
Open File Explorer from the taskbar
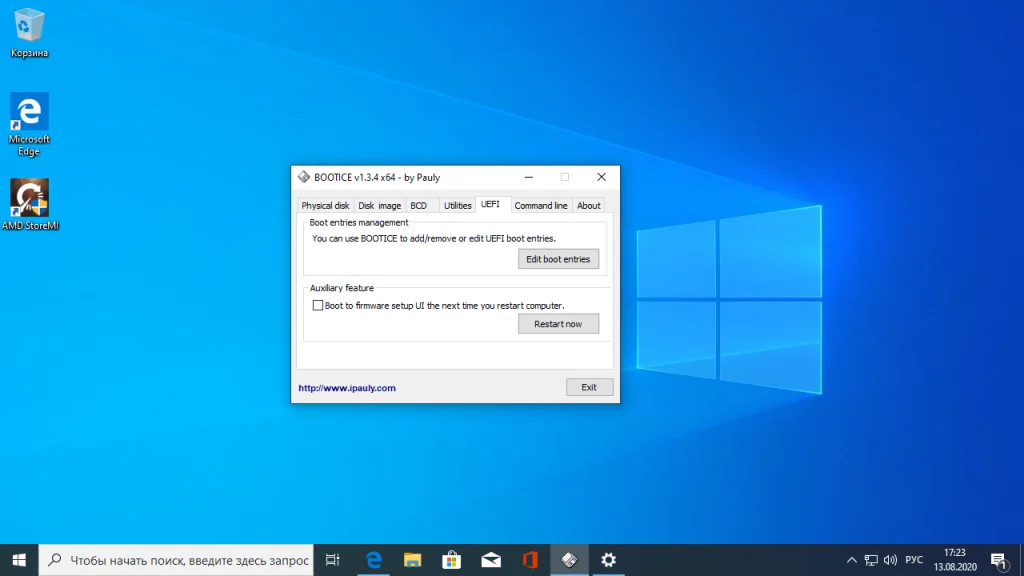click(x=412, y=560)
